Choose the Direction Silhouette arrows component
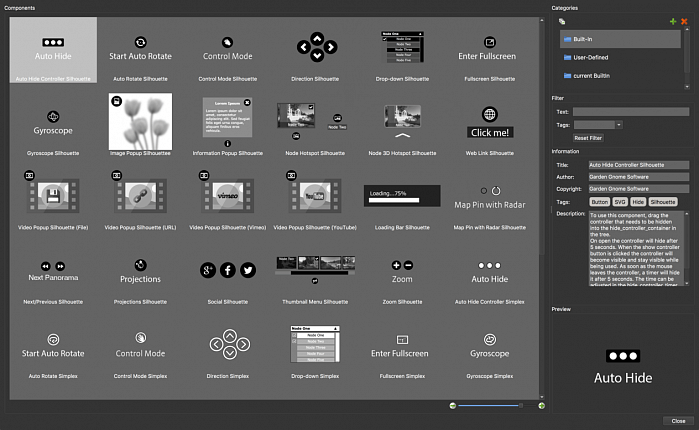This screenshot has width=699, height=430. [316, 47]
